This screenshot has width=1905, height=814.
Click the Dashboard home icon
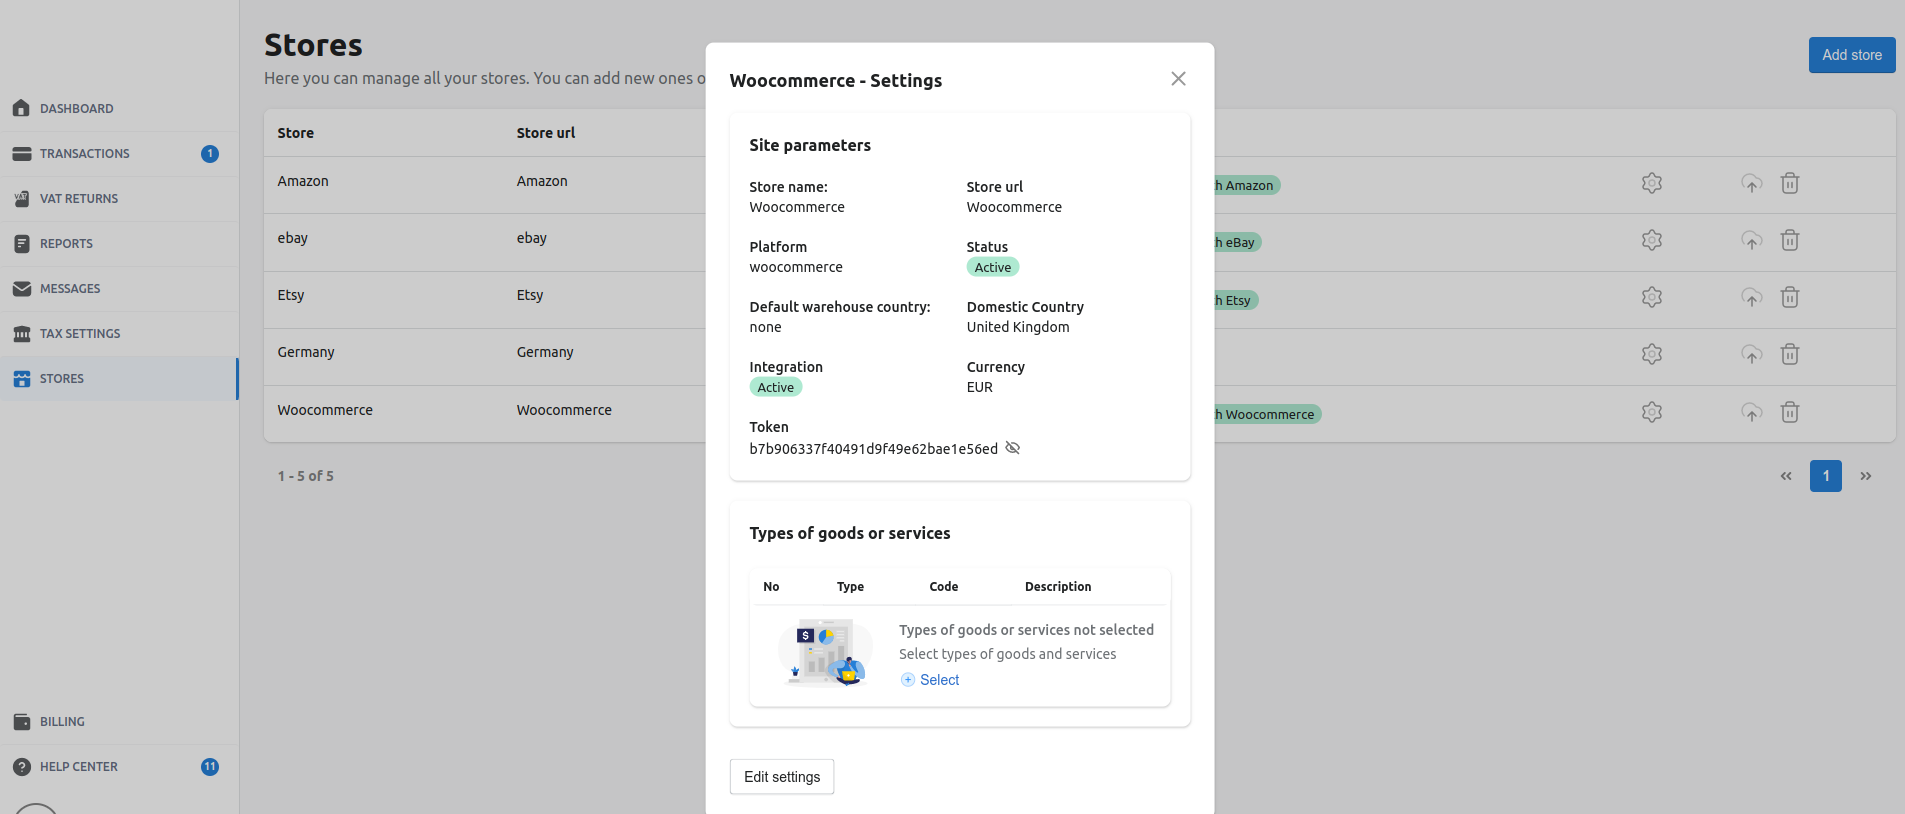tap(21, 108)
